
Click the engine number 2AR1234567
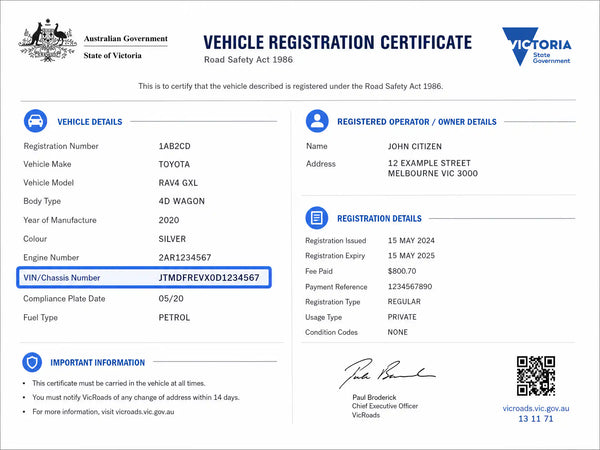point(185,258)
